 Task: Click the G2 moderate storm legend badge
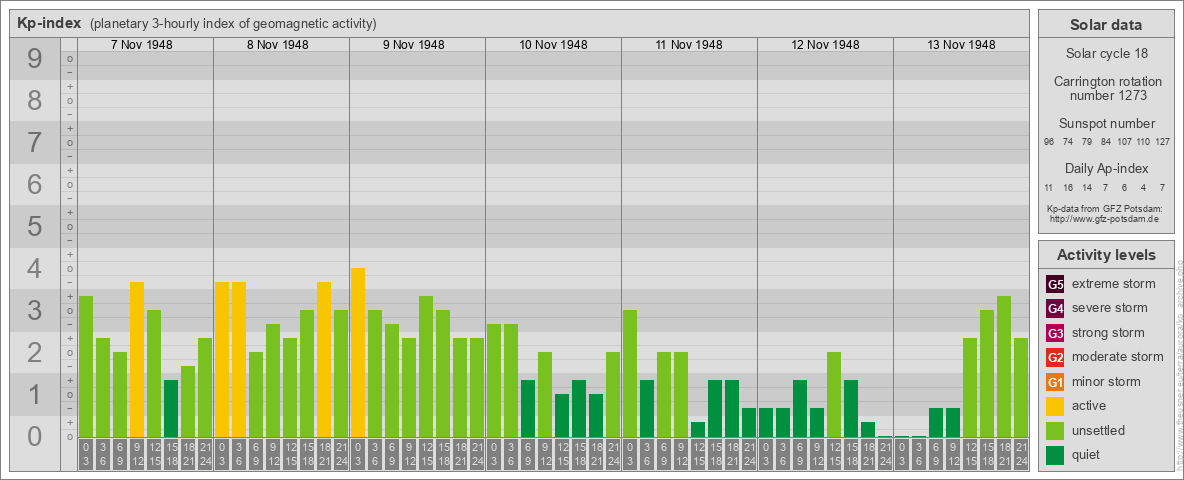click(x=1055, y=357)
